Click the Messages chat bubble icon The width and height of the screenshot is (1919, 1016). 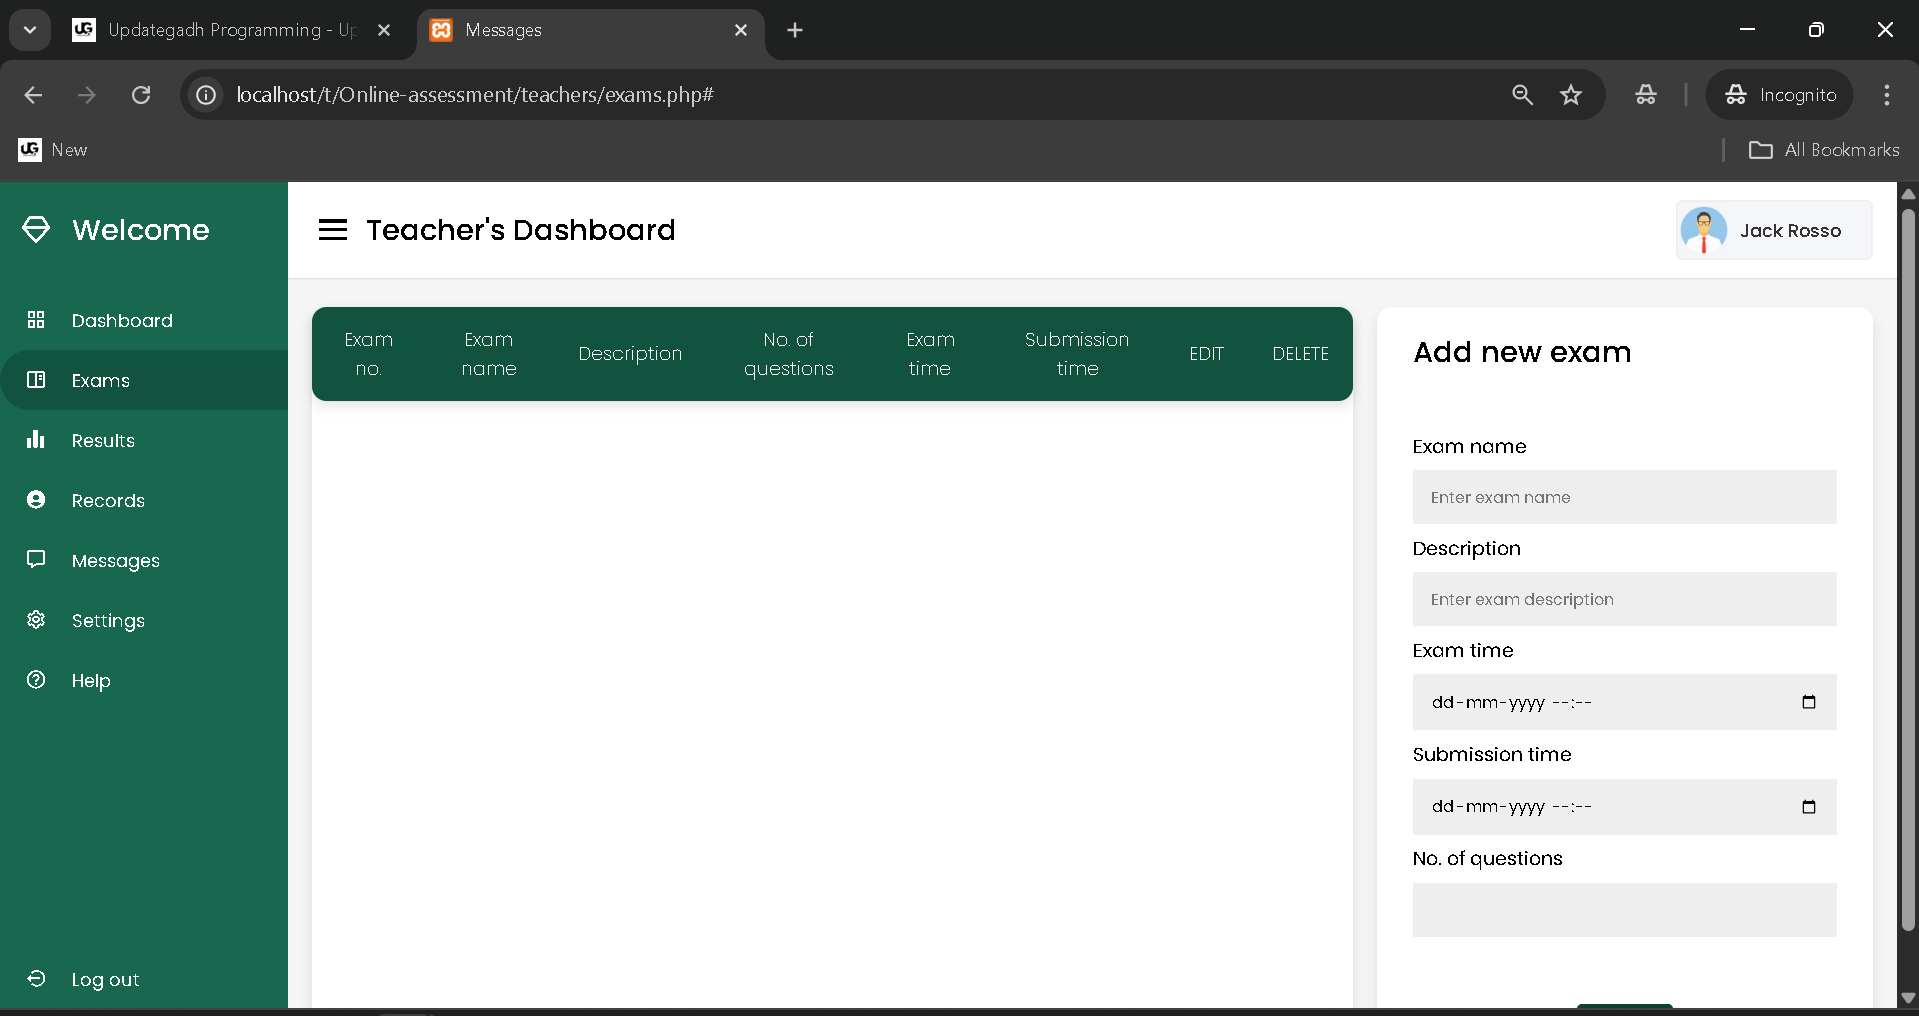click(36, 560)
